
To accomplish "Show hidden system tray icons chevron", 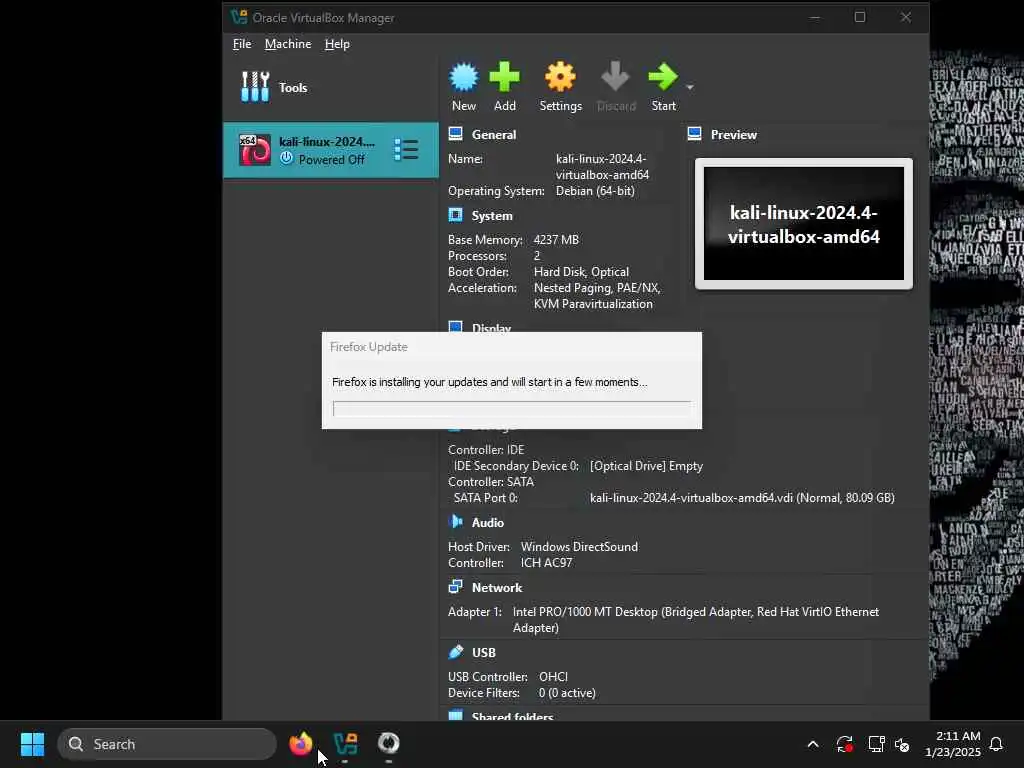I will point(813,744).
